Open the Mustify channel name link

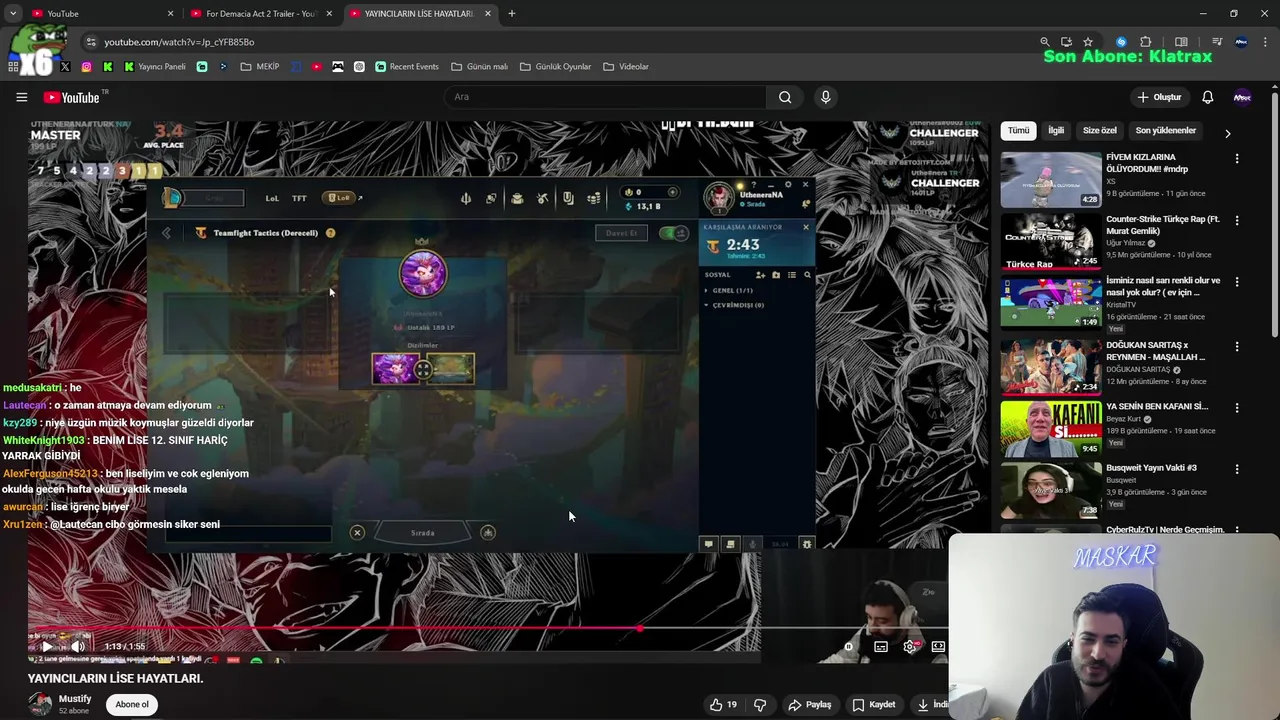(75, 699)
